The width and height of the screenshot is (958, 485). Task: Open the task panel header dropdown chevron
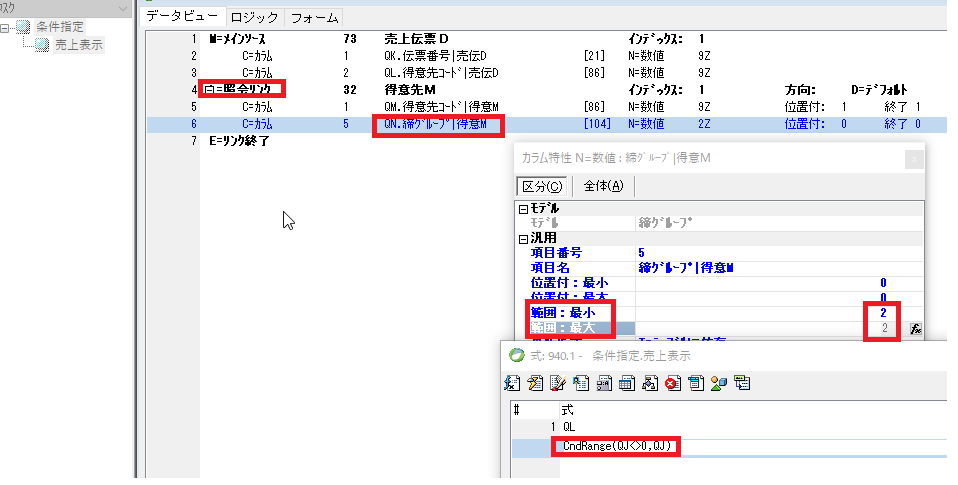pyautogui.click(x=122, y=7)
